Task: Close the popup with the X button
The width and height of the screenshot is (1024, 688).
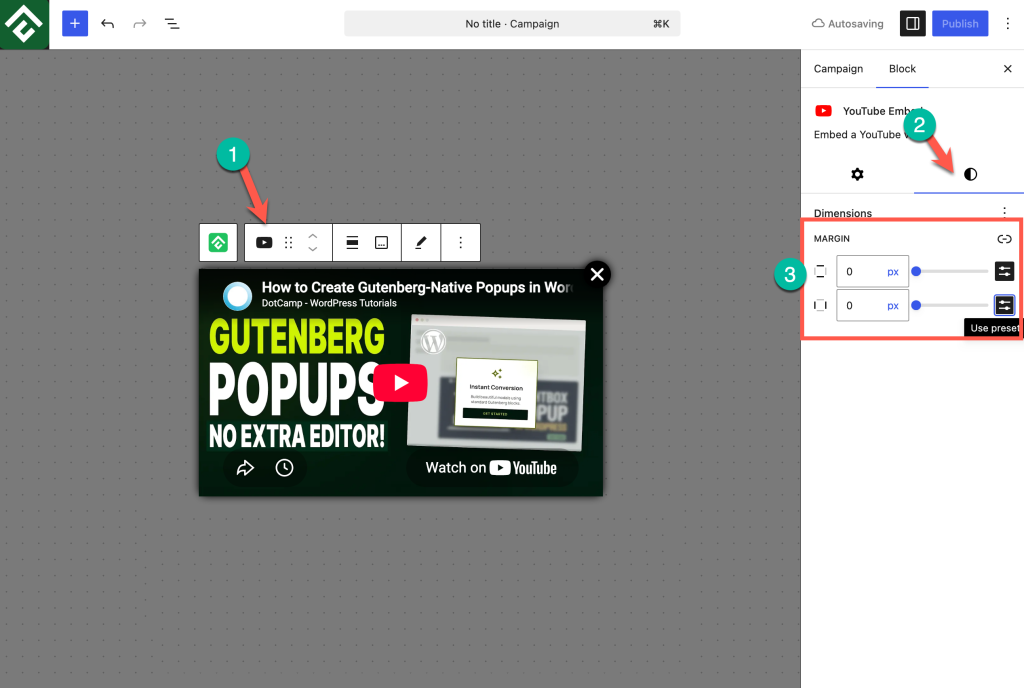Action: click(597, 274)
